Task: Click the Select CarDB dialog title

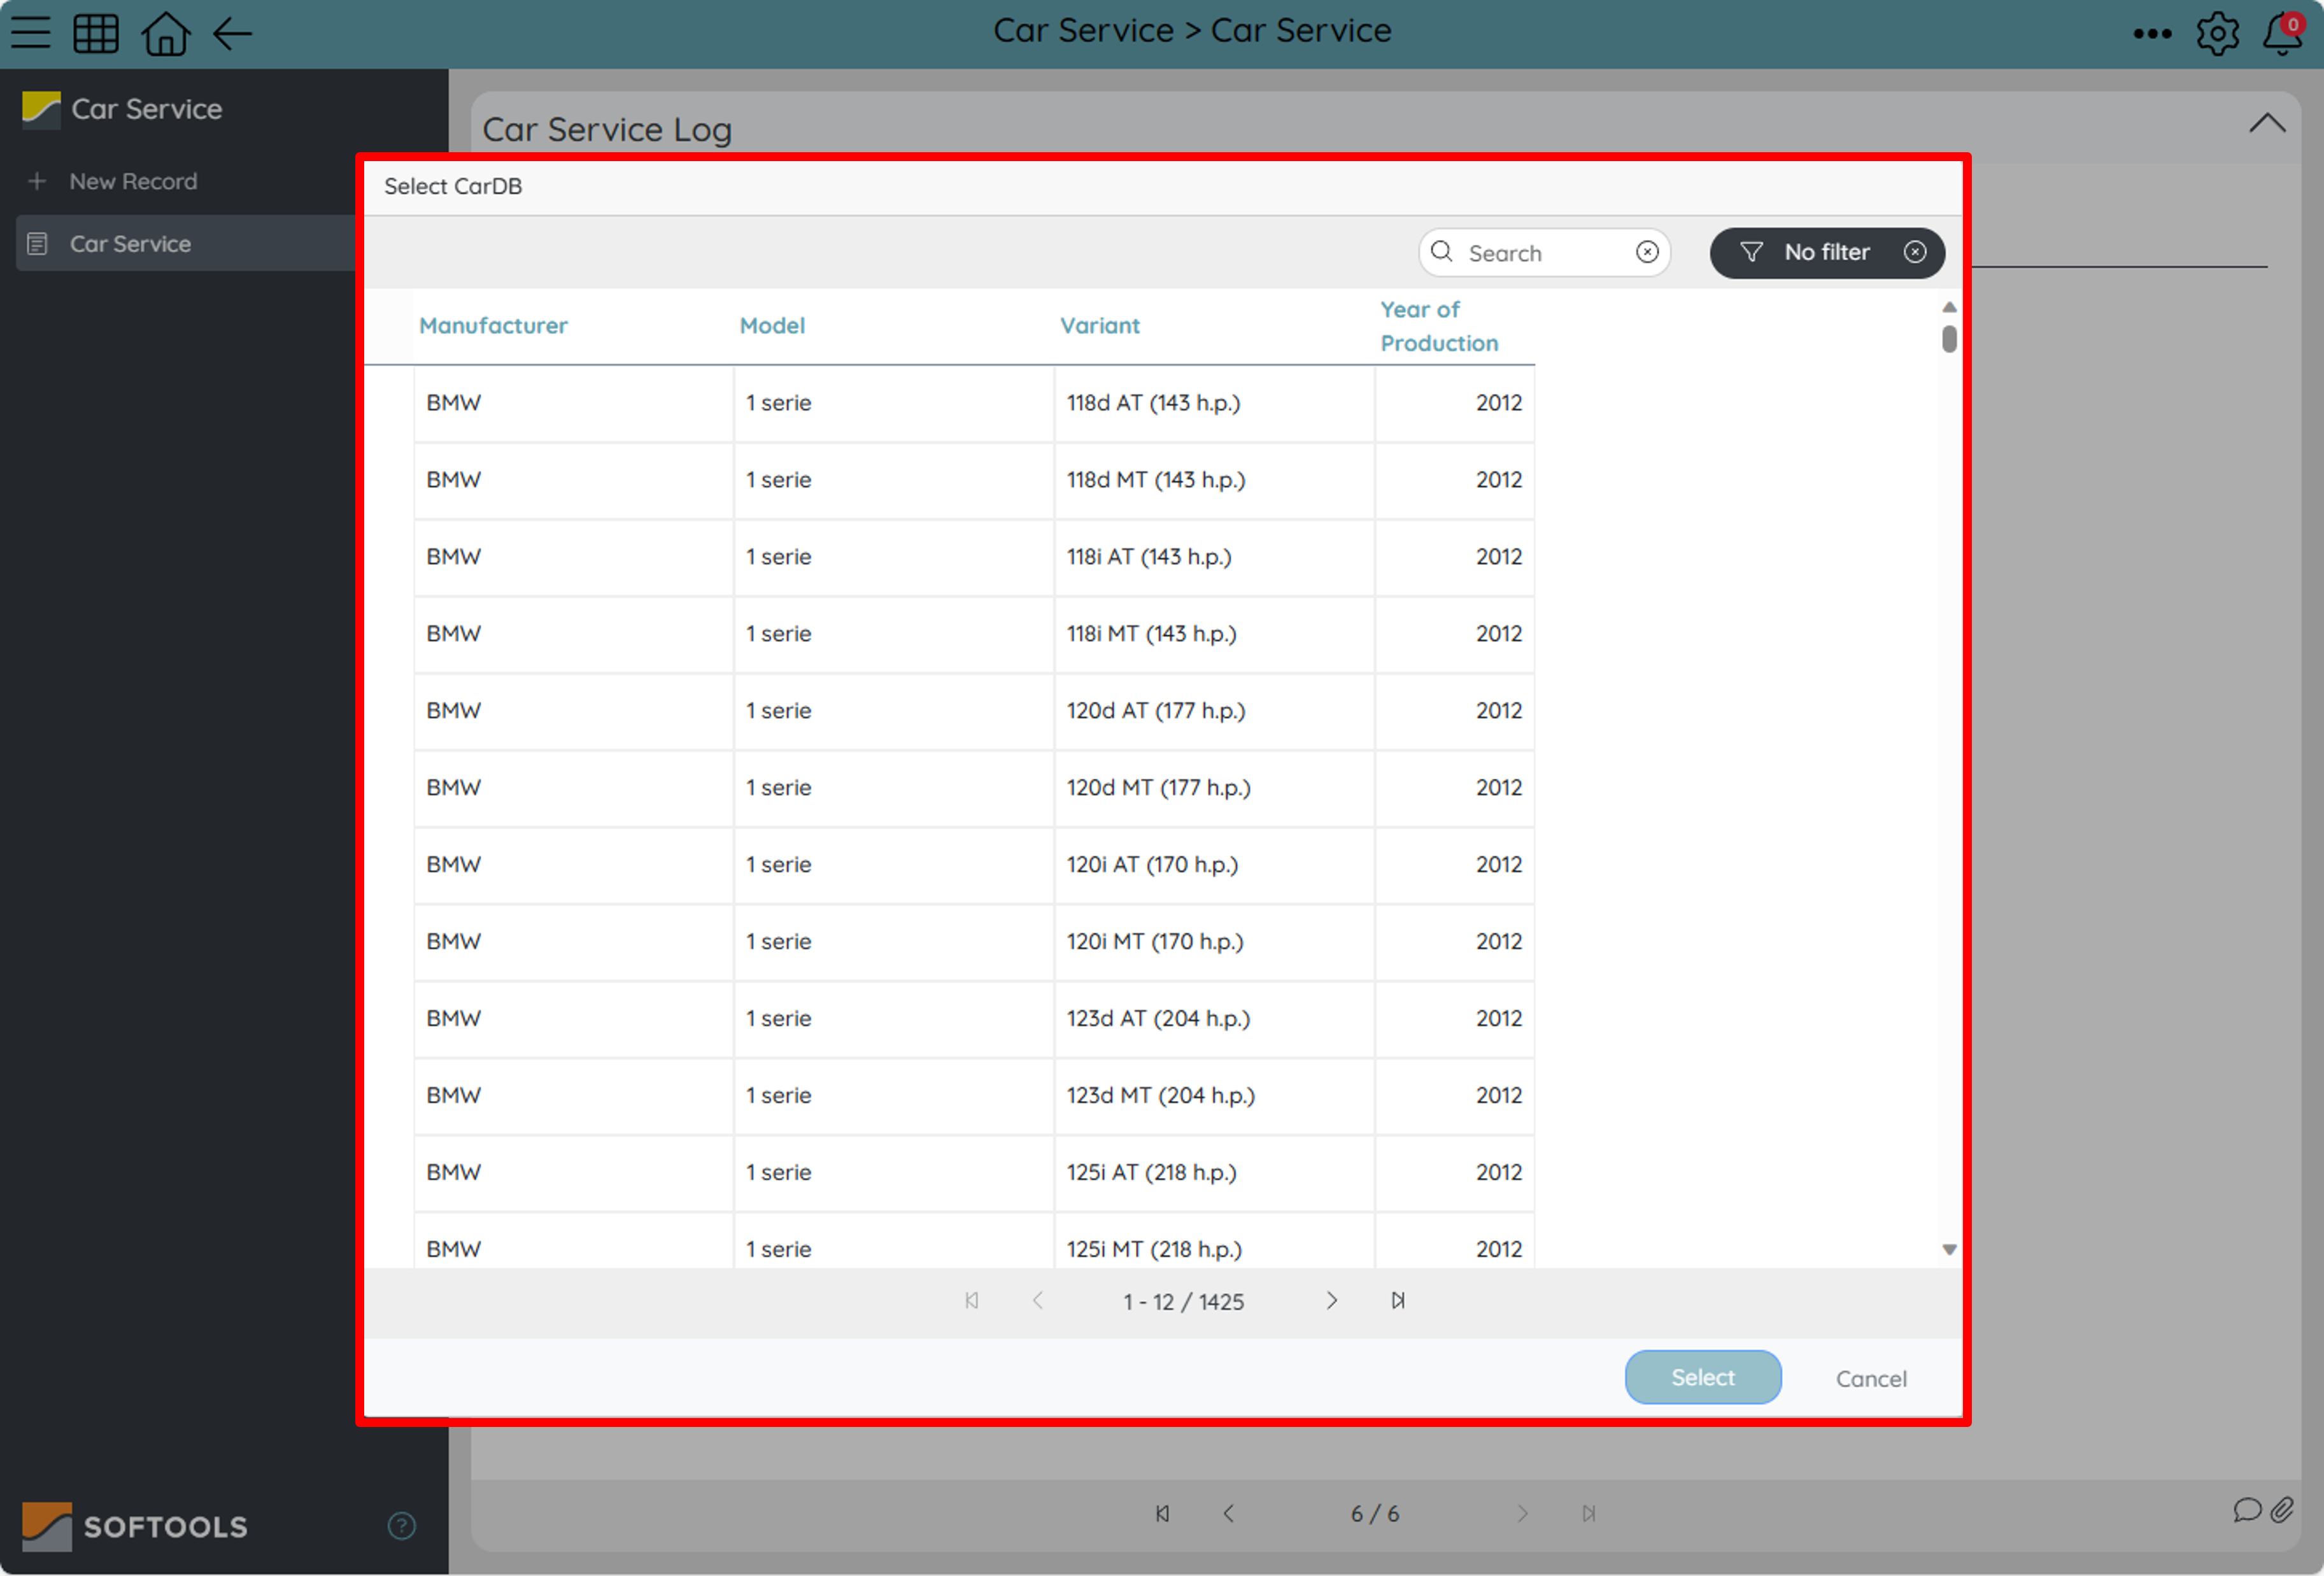Action: tap(453, 187)
